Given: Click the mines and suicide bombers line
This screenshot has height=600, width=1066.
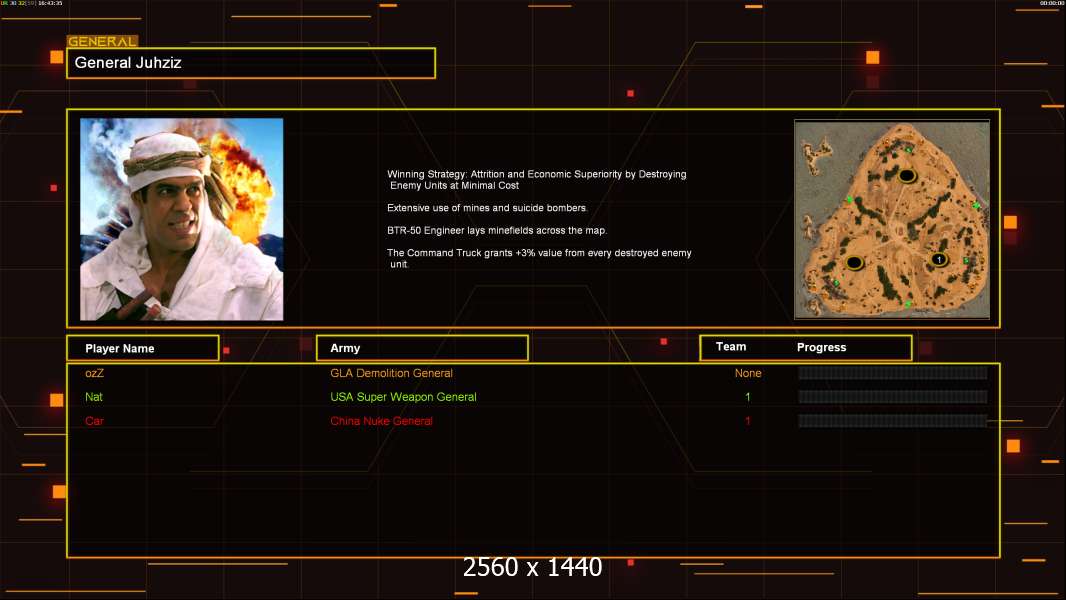Looking at the screenshot, I should coord(487,208).
